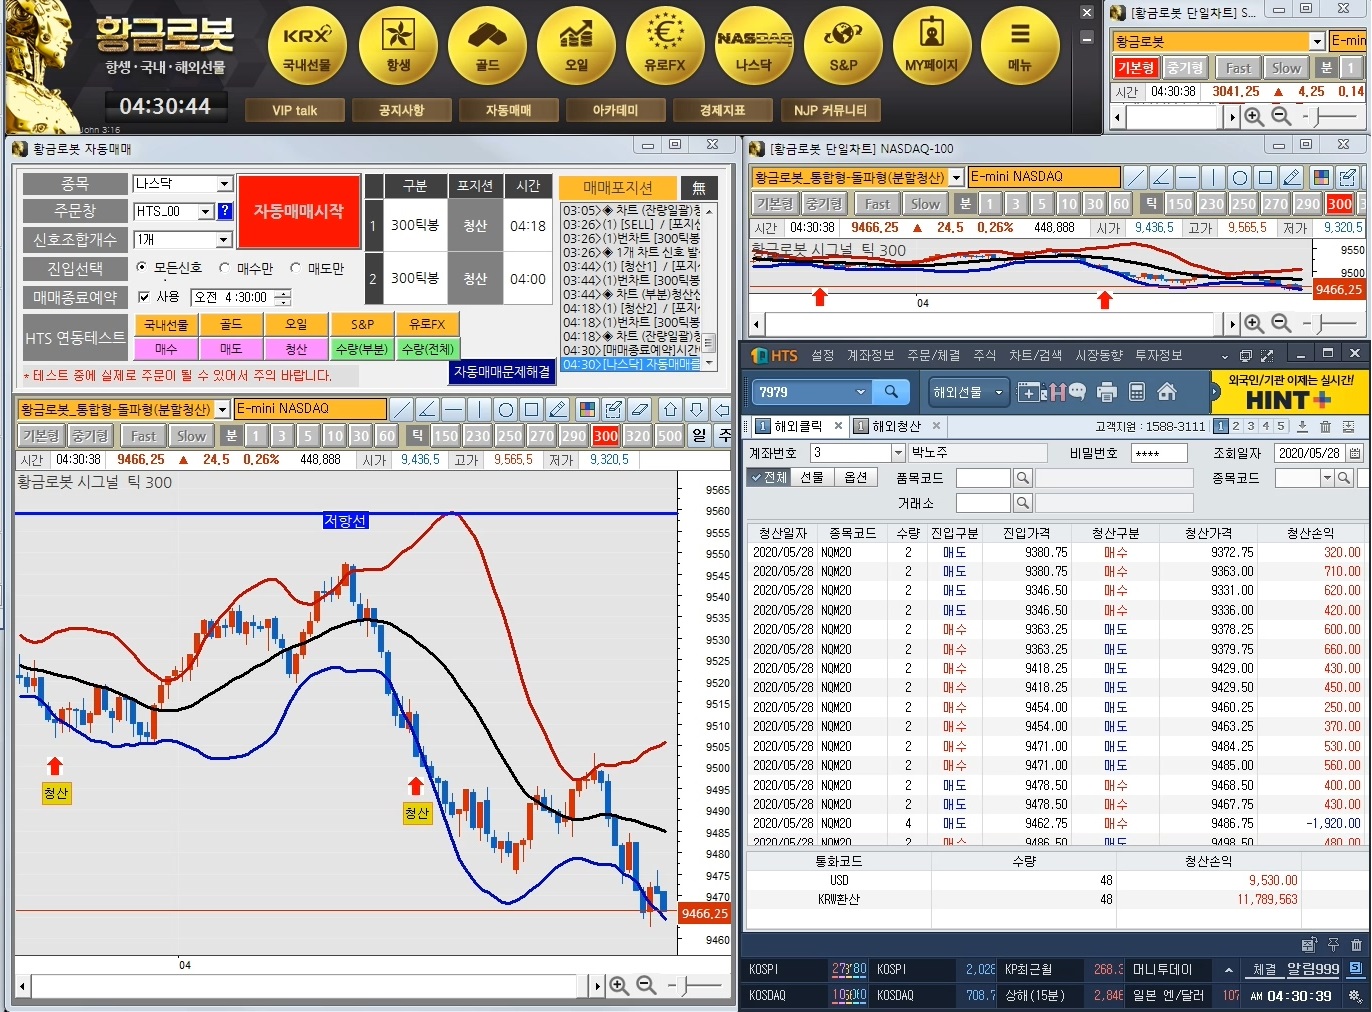Open 계좌번호 account dropdown
The height and width of the screenshot is (1012, 1372).
pos(898,453)
